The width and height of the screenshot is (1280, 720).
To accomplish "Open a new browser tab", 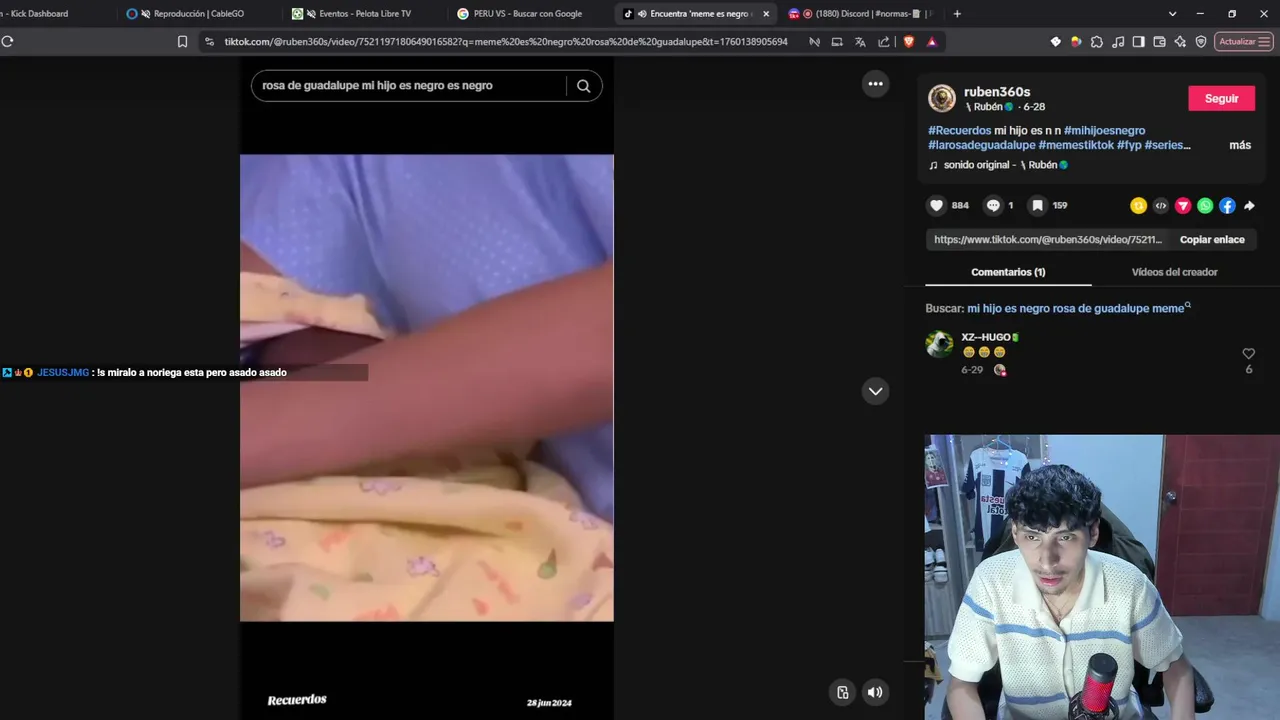I will click(x=957, y=14).
